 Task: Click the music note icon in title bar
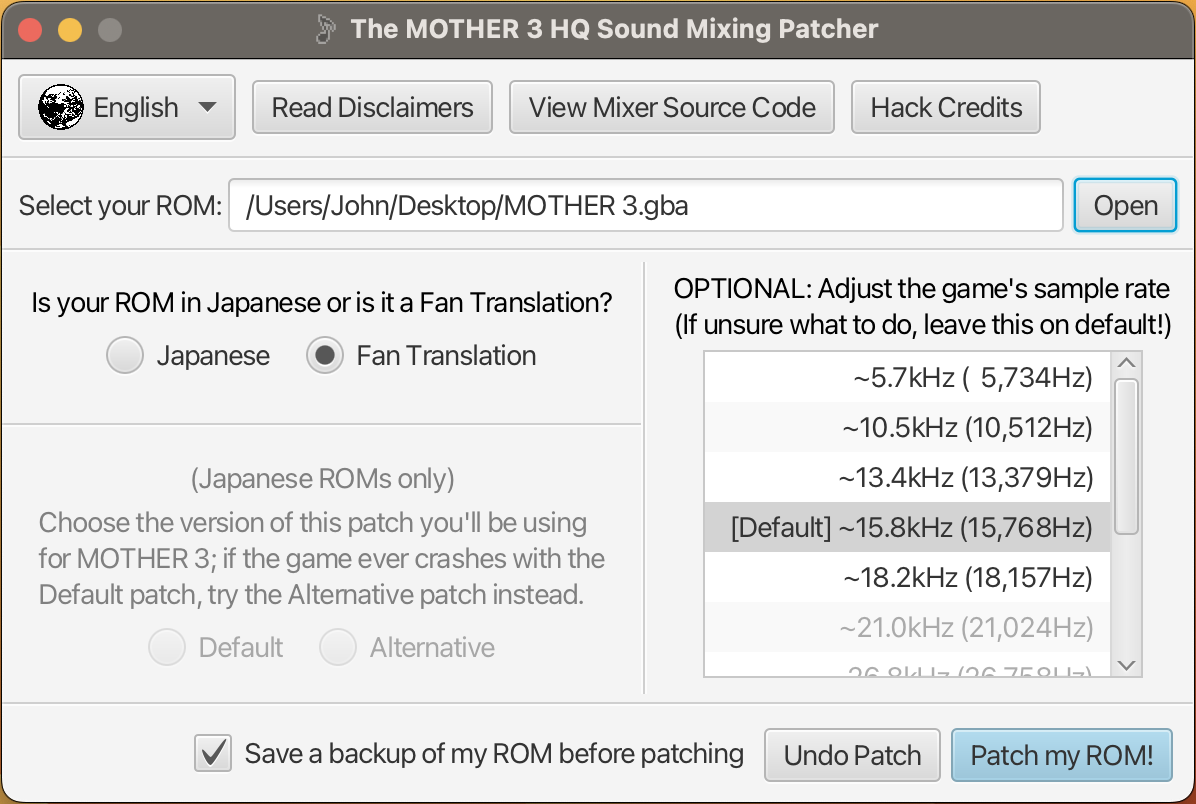click(x=326, y=29)
